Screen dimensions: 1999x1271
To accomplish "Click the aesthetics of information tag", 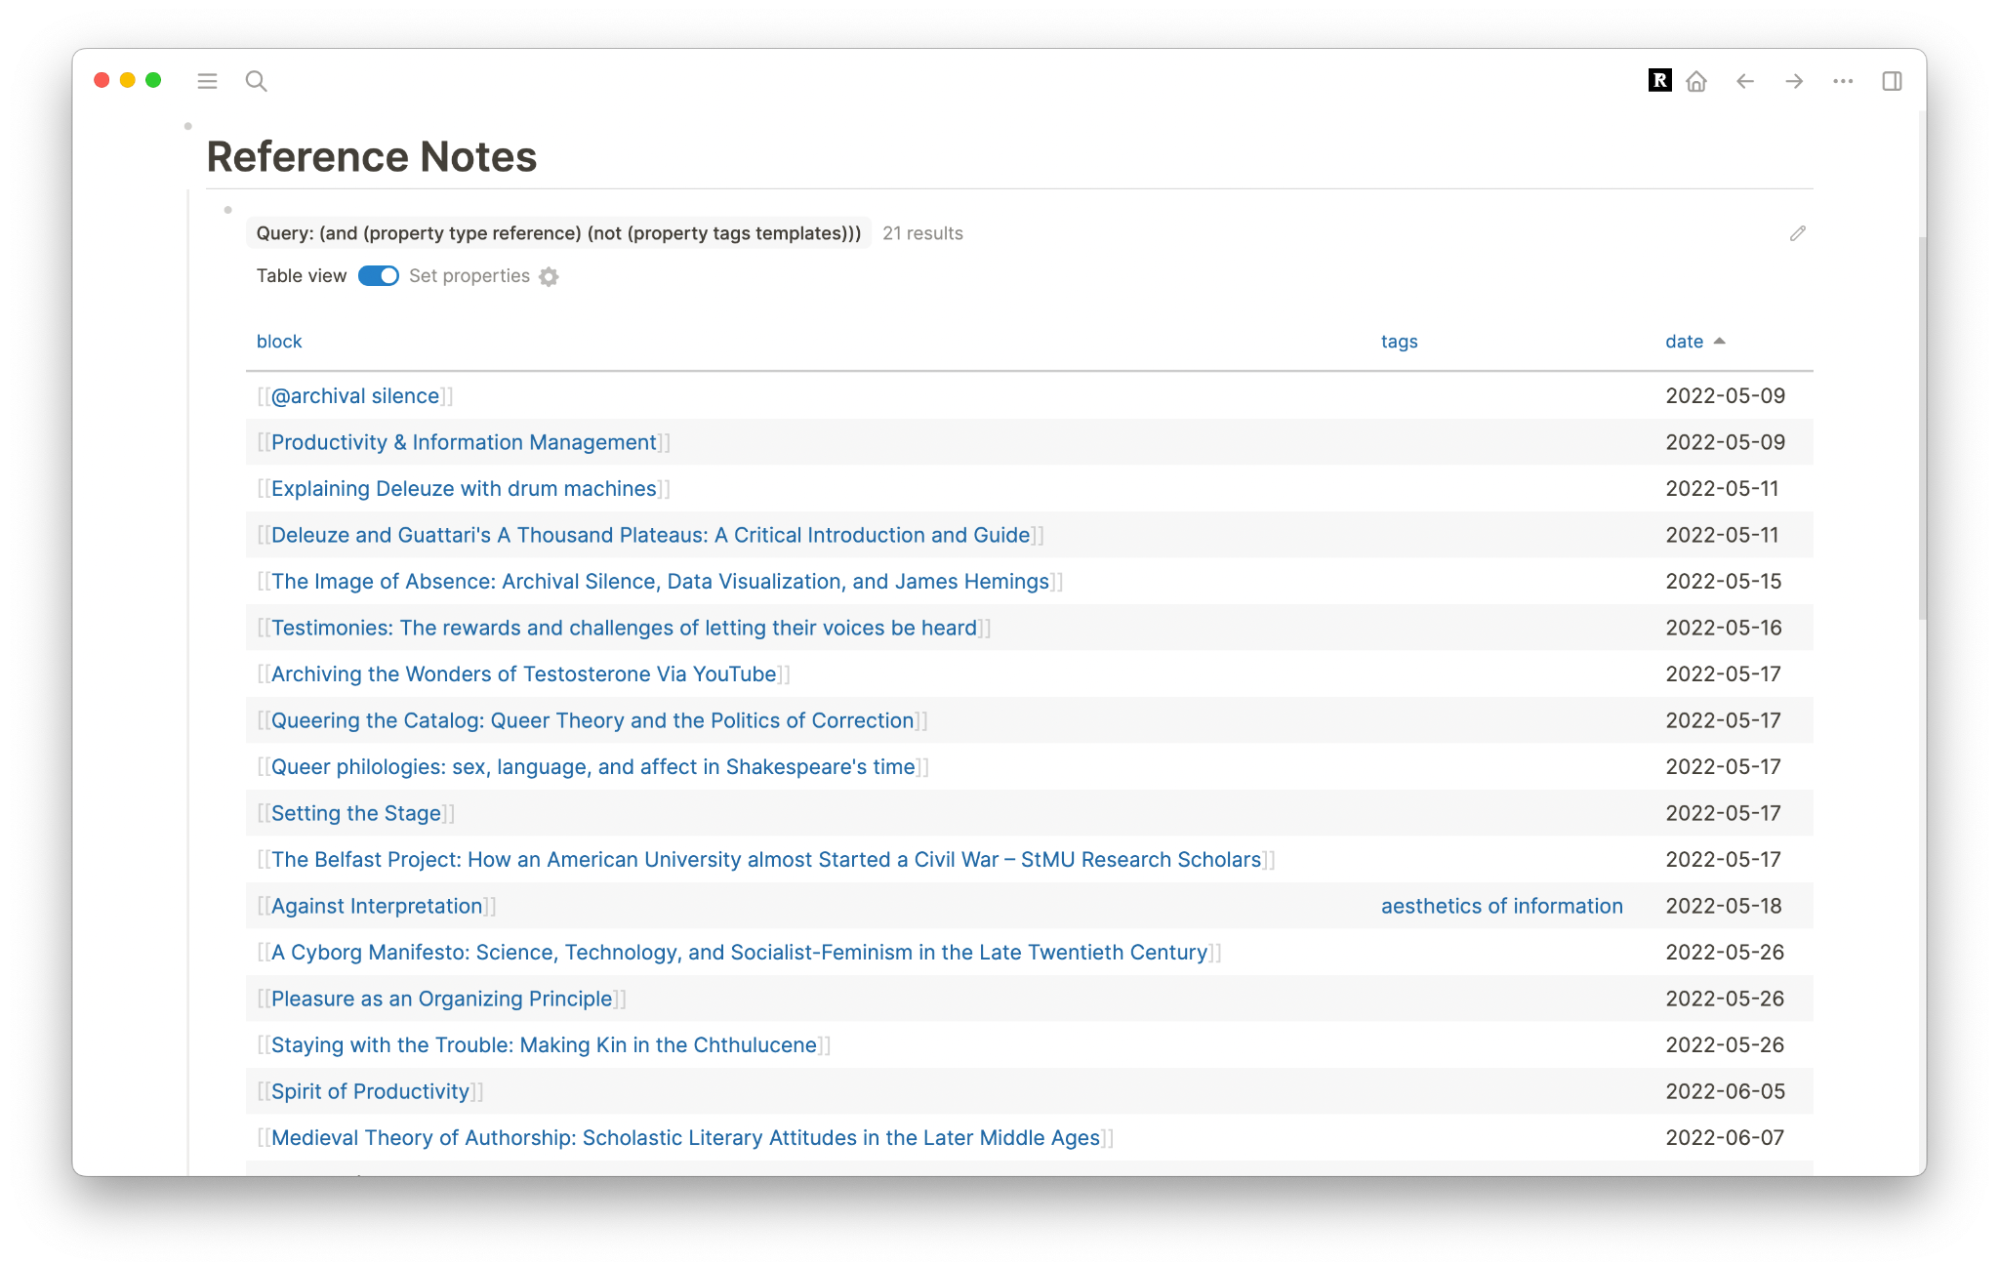I will pos(1501,905).
